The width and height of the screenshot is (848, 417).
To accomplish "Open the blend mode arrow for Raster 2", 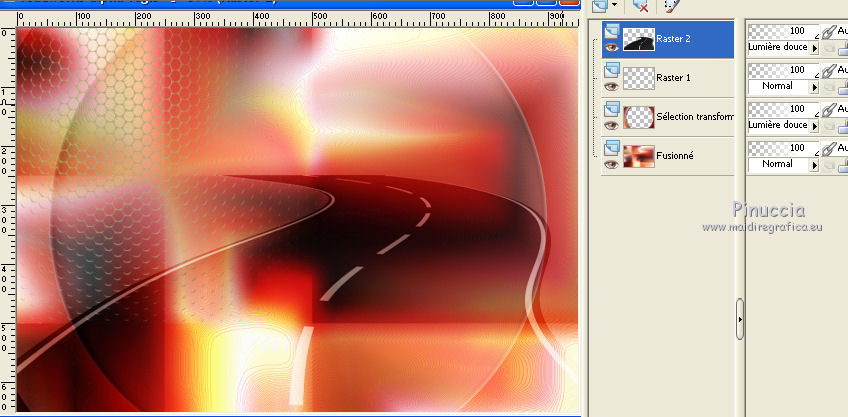I will point(814,48).
